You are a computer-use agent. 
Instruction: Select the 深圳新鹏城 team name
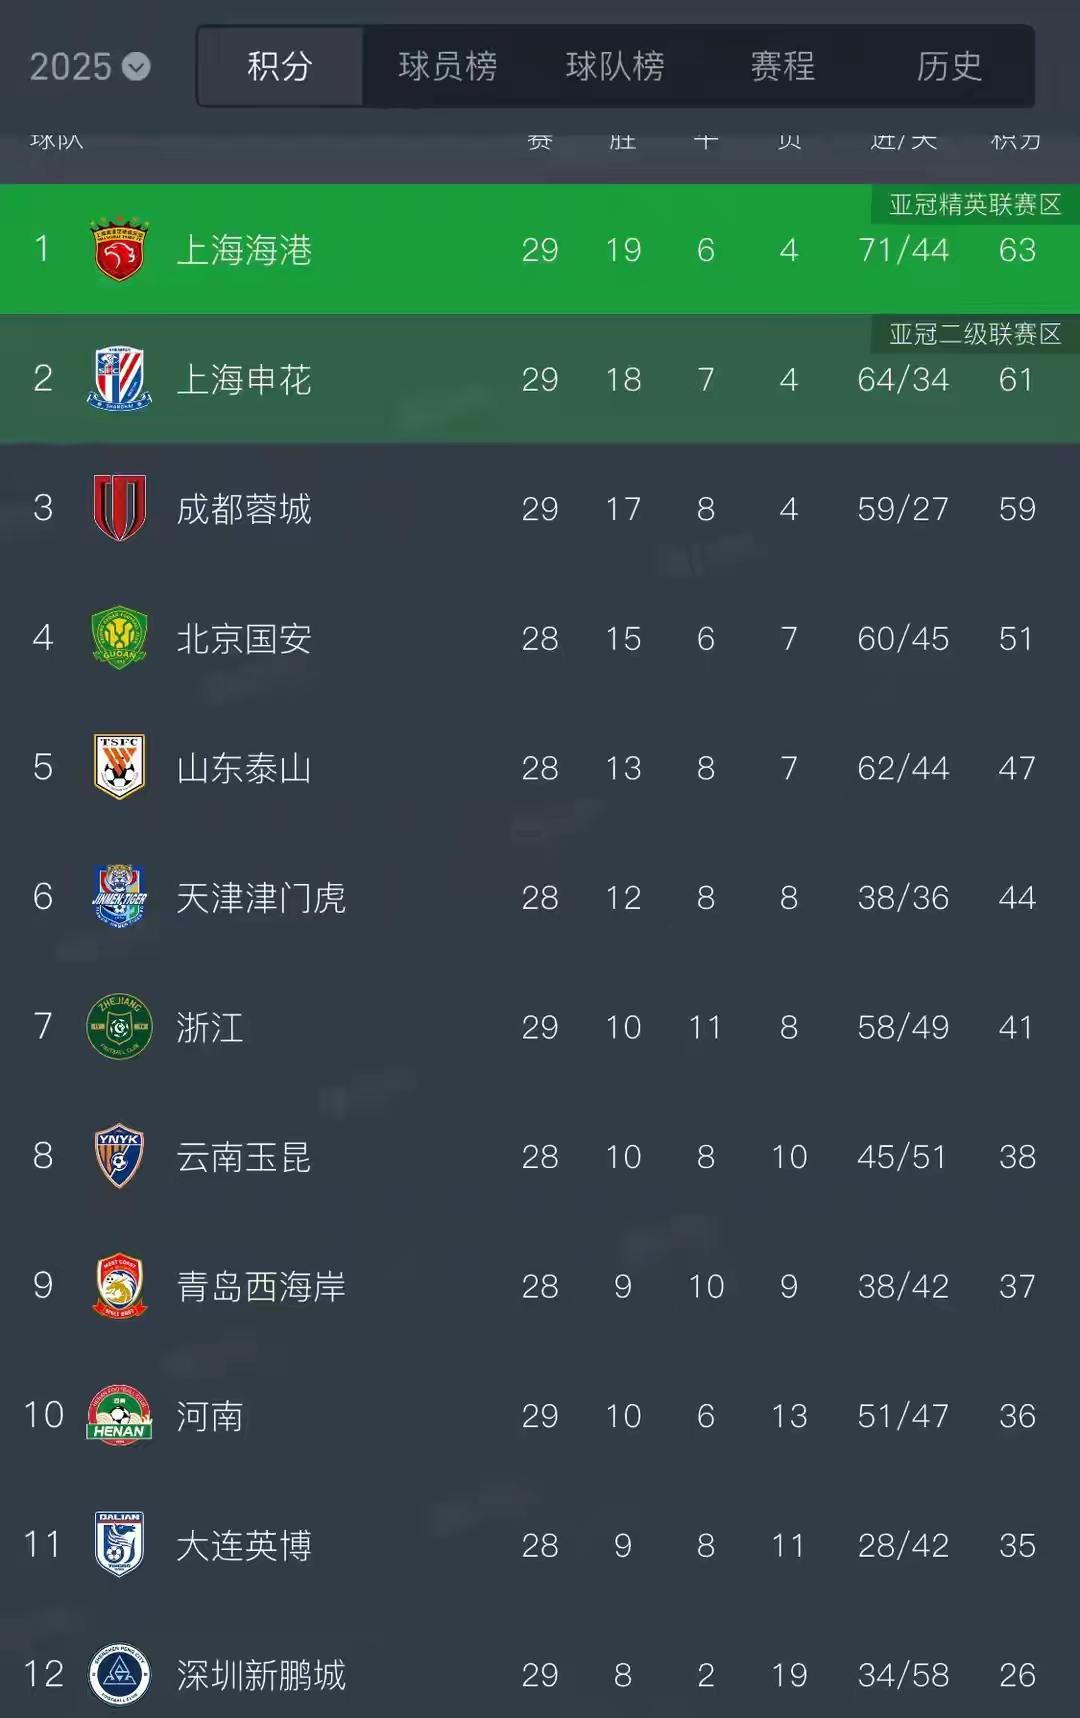pyautogui.click(x=261, y=1675)
